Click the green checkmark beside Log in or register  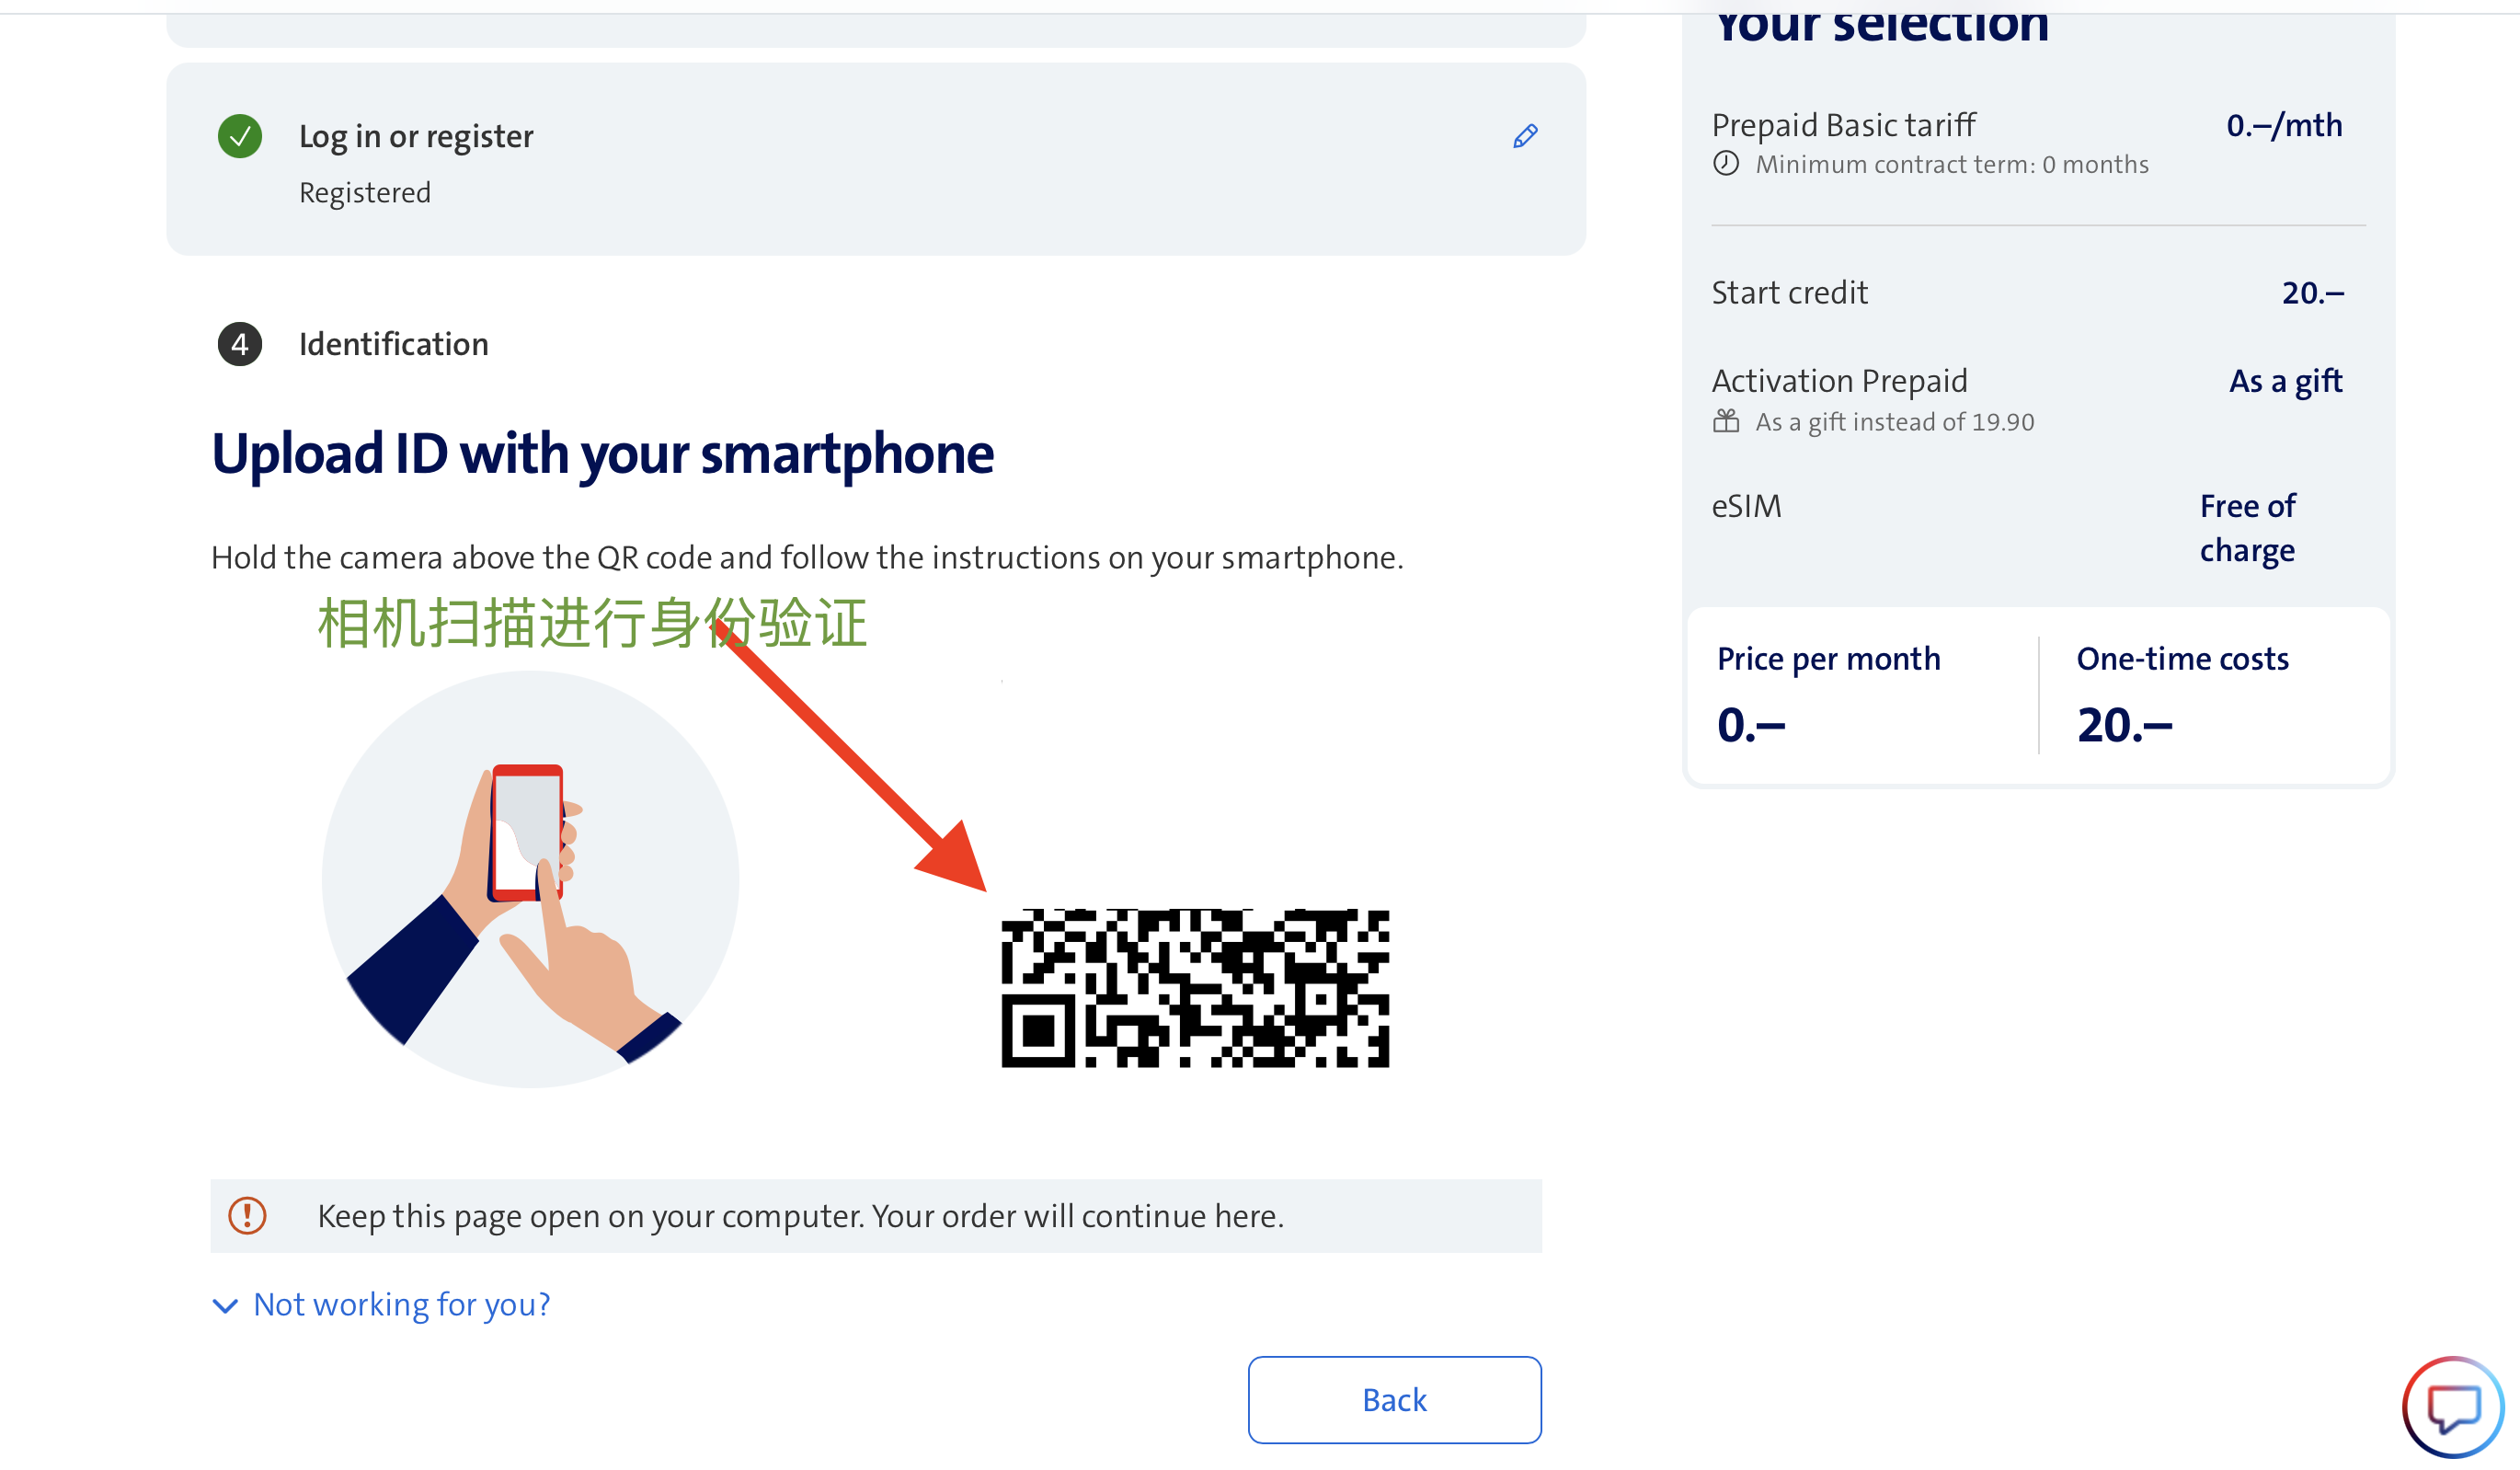click(x=240, y=136)
